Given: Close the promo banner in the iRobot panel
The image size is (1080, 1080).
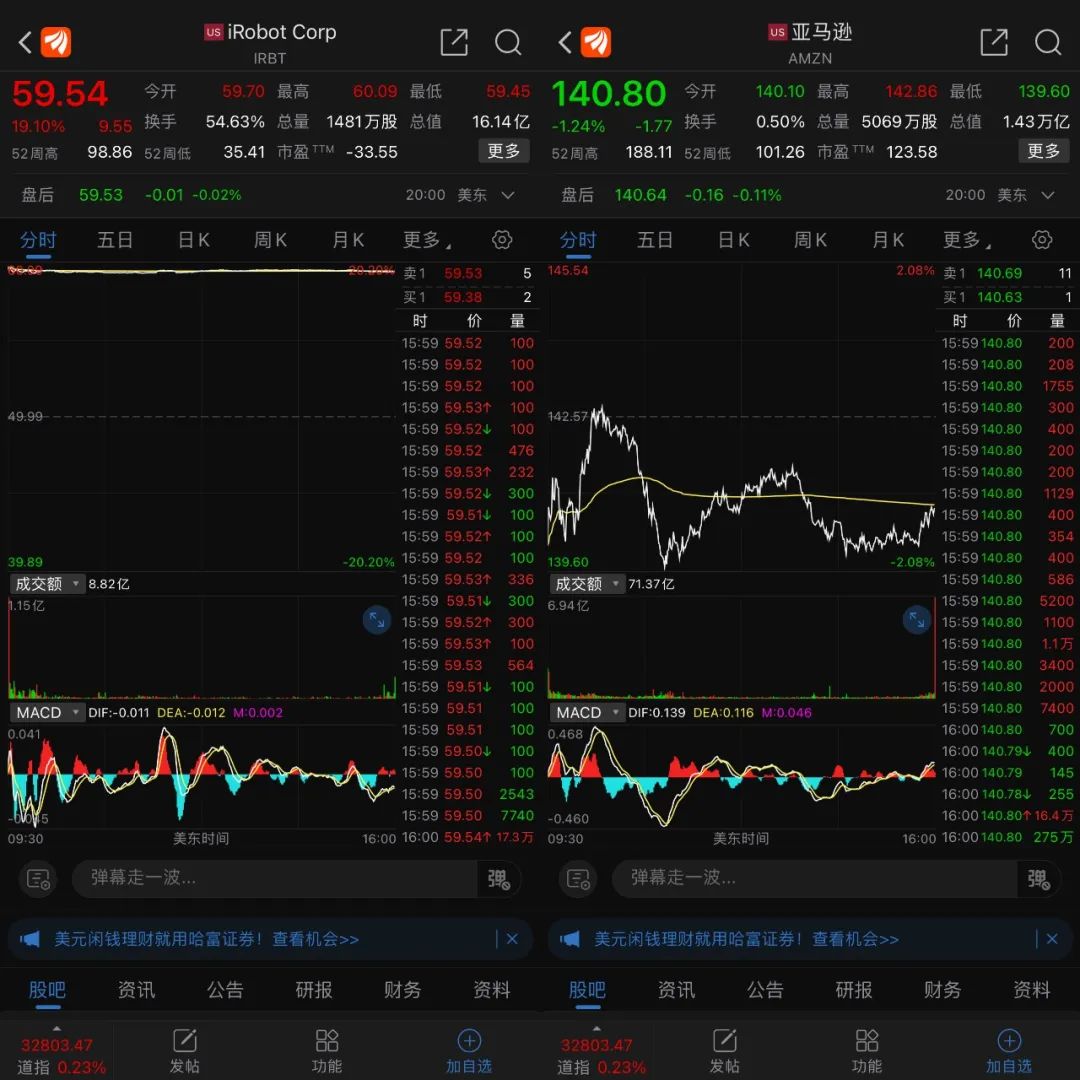Looking at the screenshot, I should pyautogui.click(x=512, y=939).
